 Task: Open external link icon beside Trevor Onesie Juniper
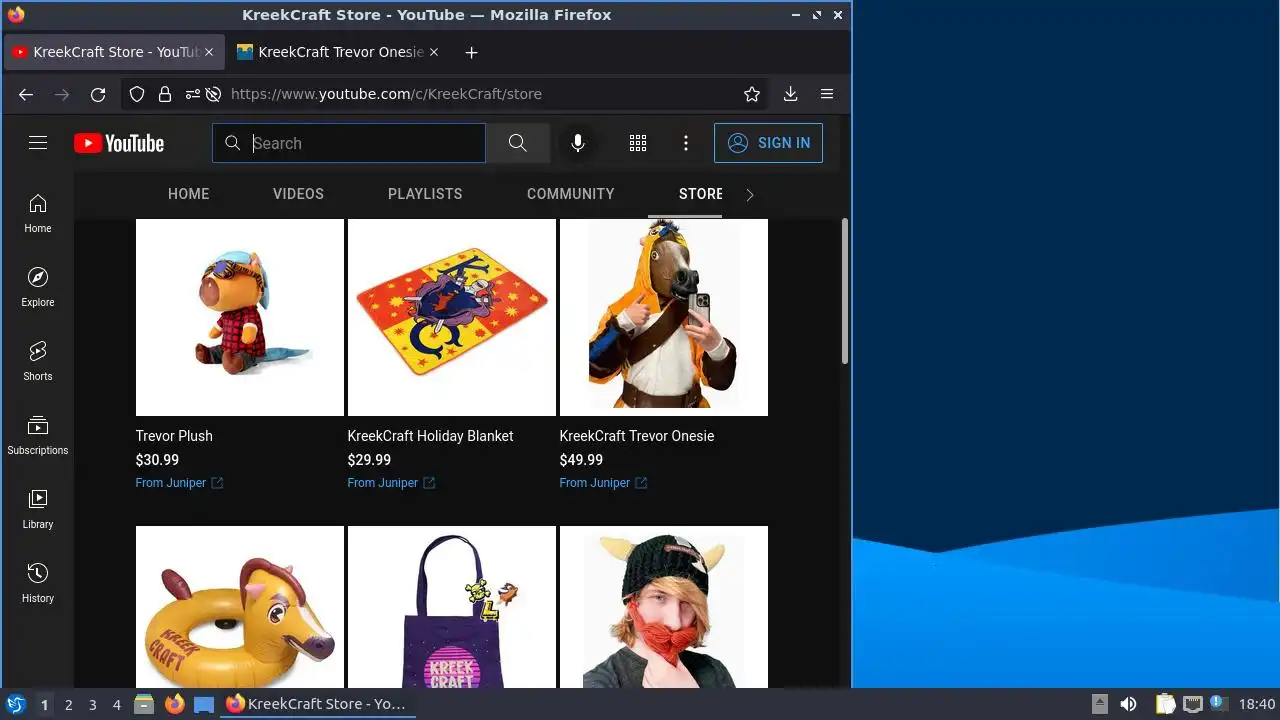click(x=641, y=483)
